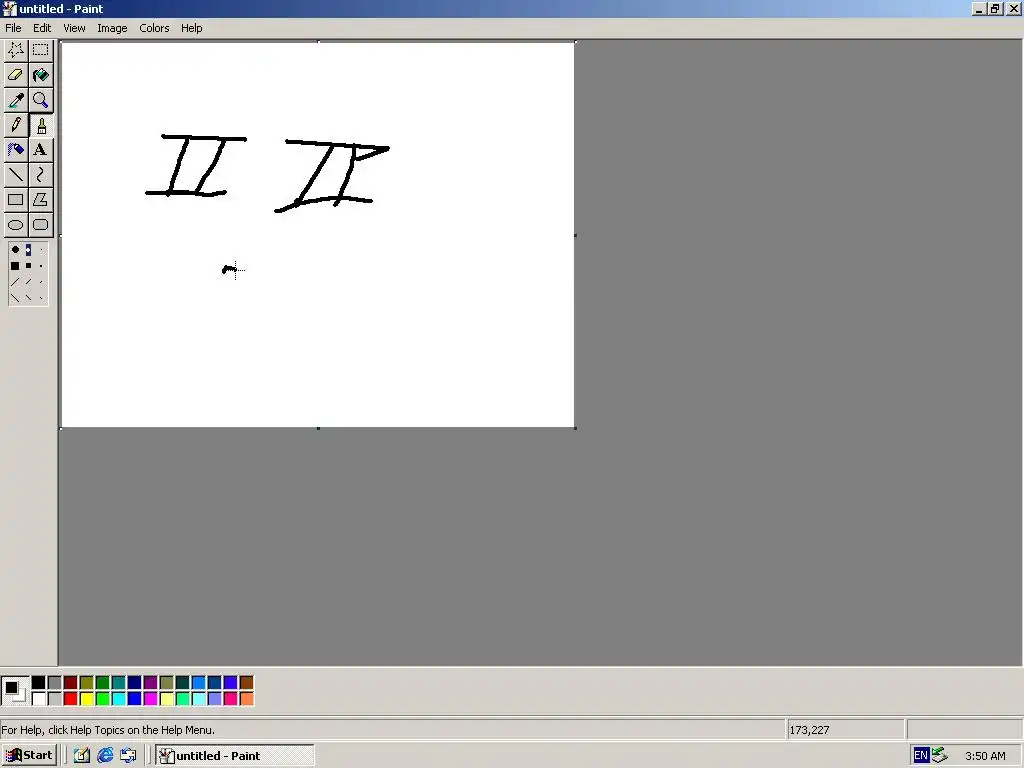Open the Help menu
The width and height of the screenshot is (1024, 768).
tap(191, 28)
